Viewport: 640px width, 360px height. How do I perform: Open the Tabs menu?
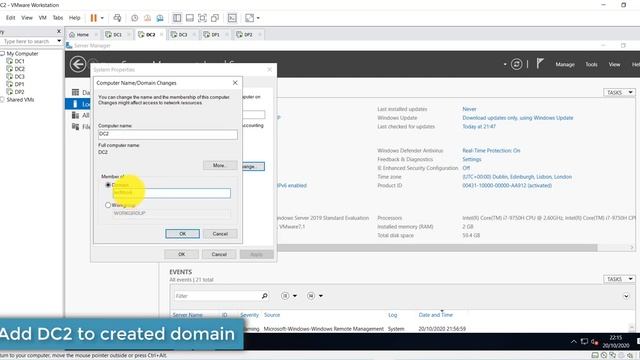(x=58, y=18)
